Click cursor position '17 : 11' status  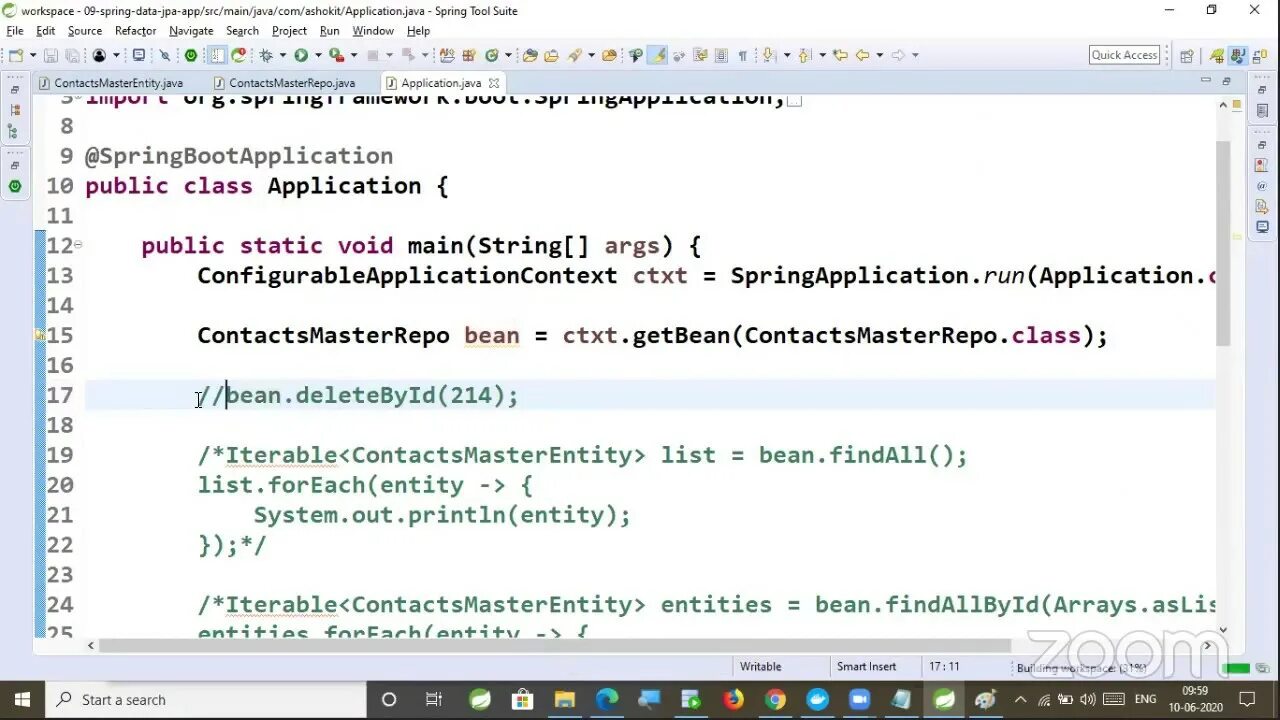(944, 667)
